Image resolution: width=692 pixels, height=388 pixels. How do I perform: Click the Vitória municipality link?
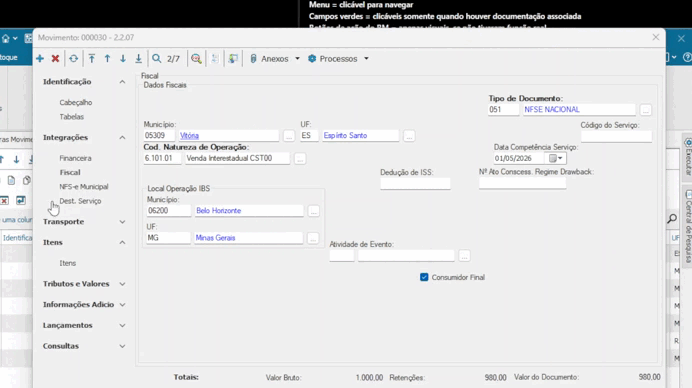click(189, 136)
